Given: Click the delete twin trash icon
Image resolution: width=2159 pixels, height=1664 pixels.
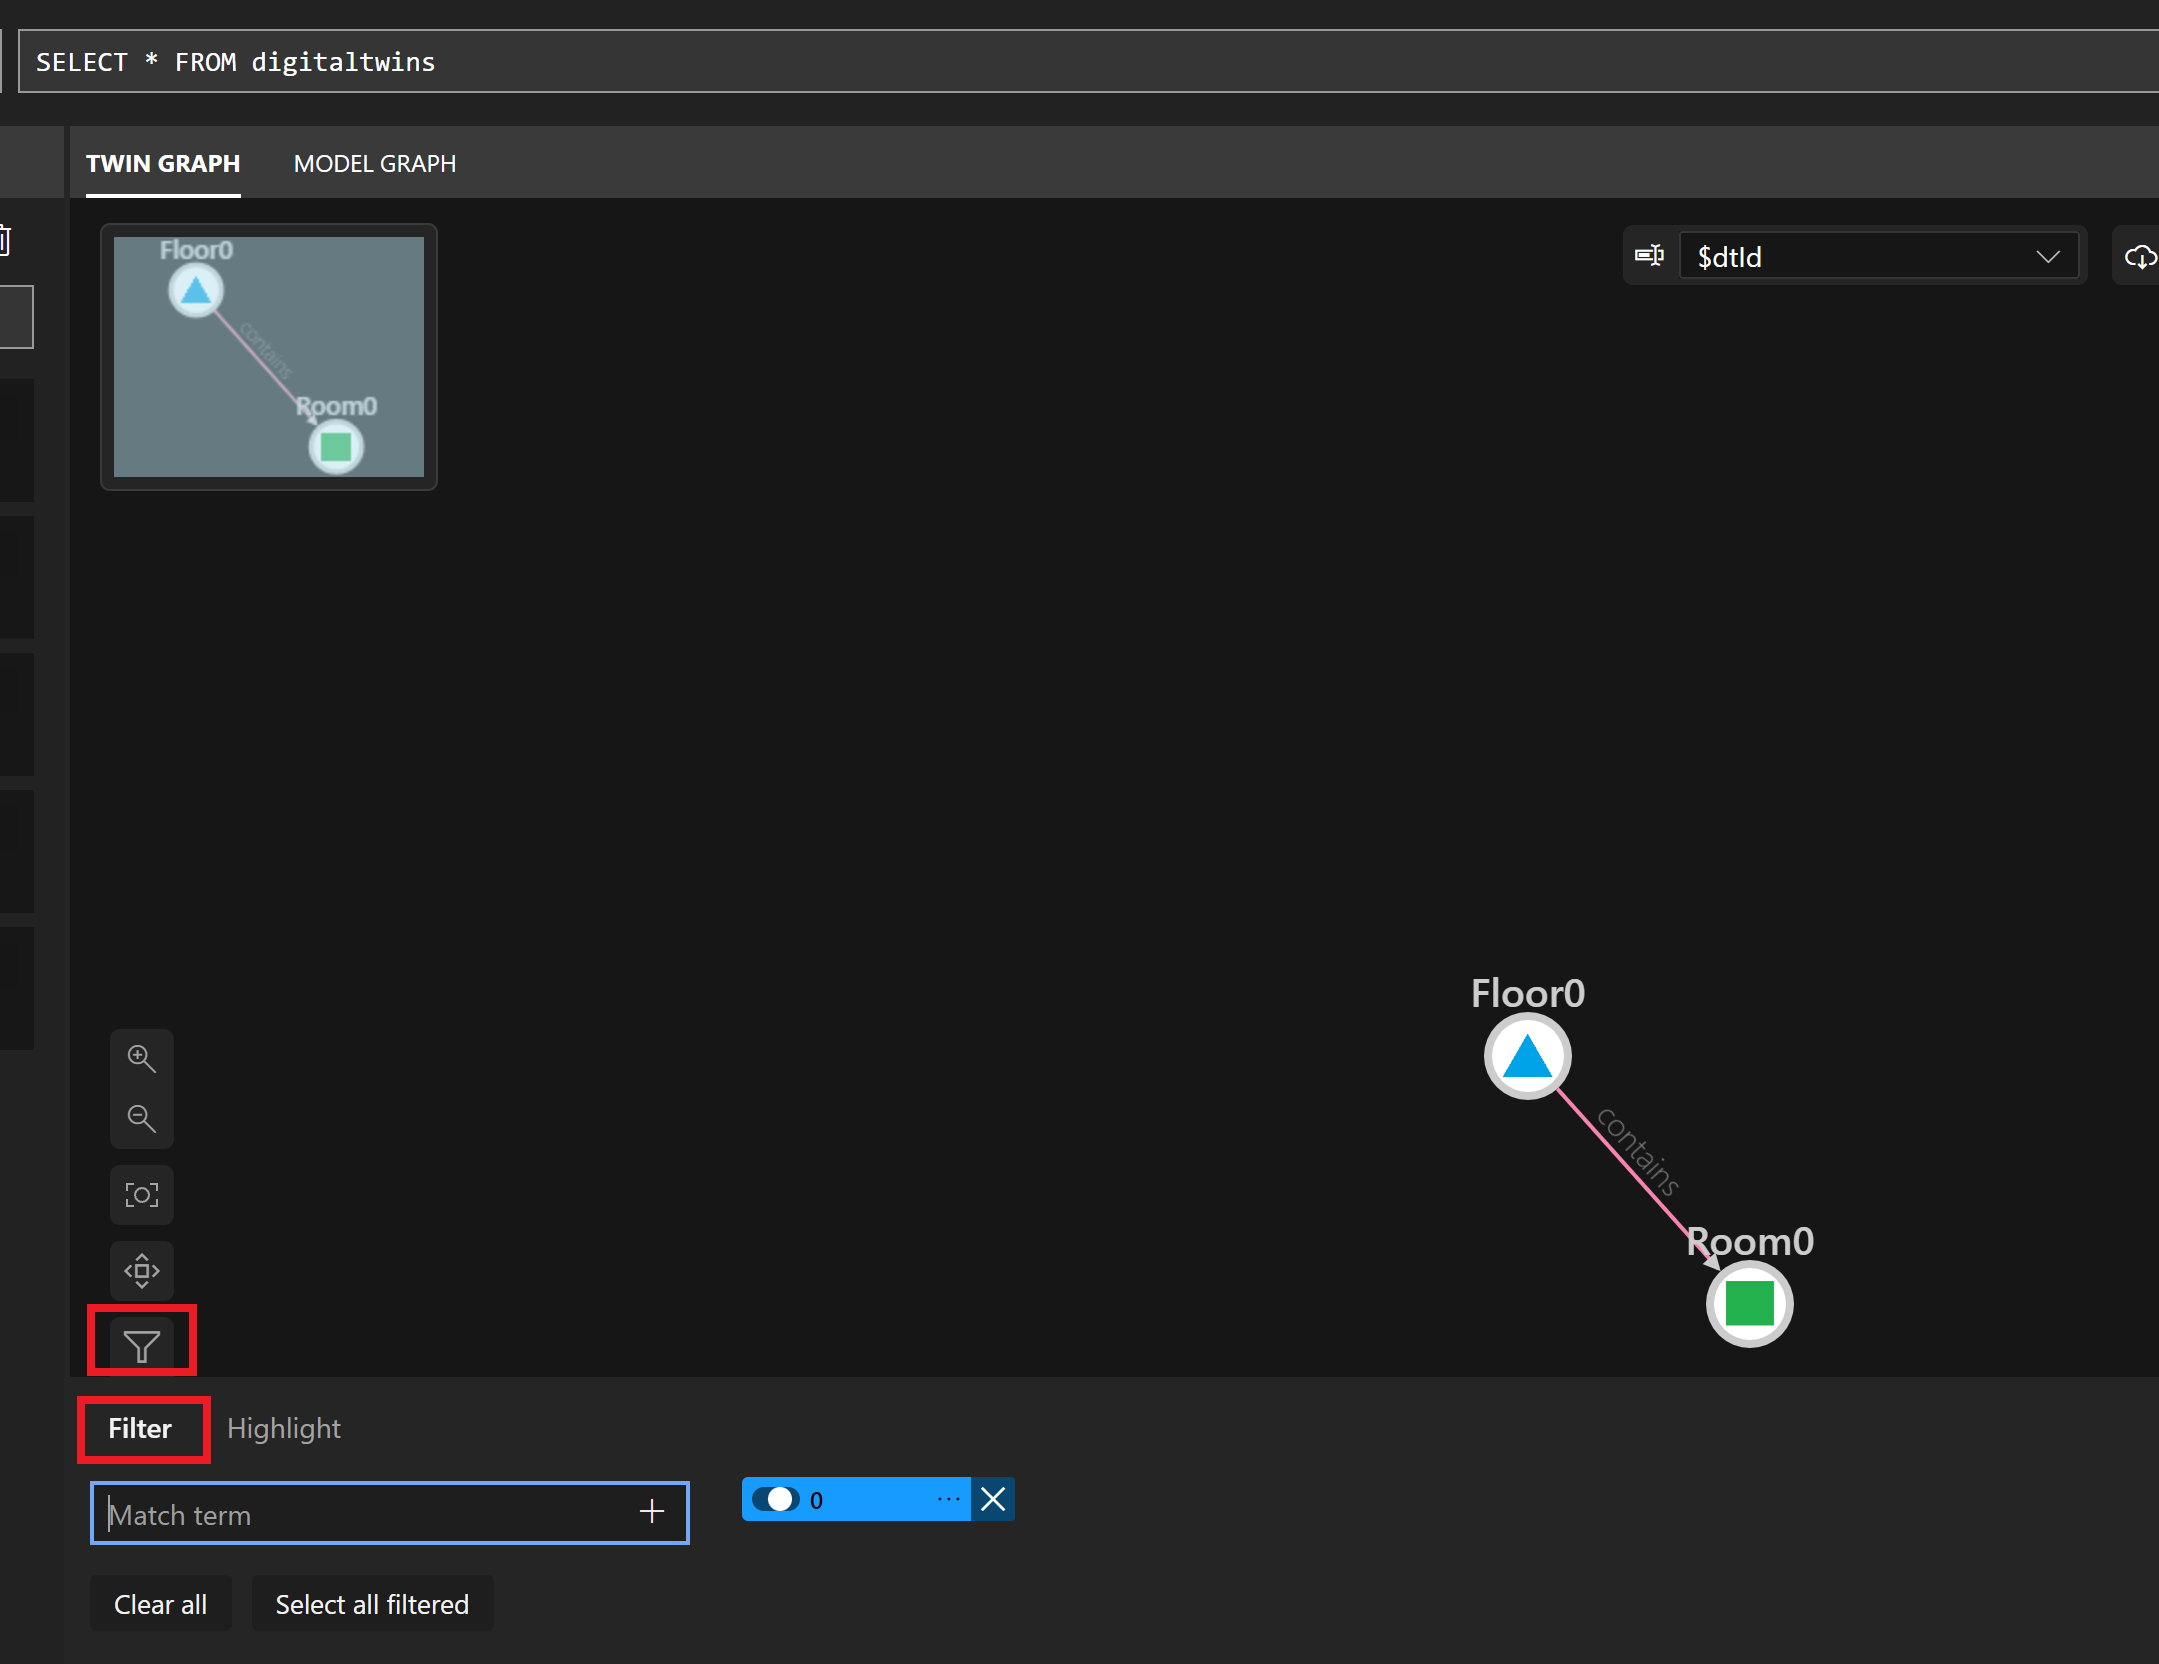Looking at the screenshot, I should [5, 240].
